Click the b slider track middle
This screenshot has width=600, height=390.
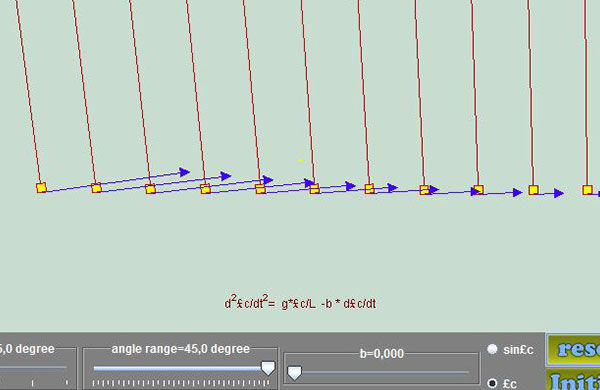click(382, 372)
